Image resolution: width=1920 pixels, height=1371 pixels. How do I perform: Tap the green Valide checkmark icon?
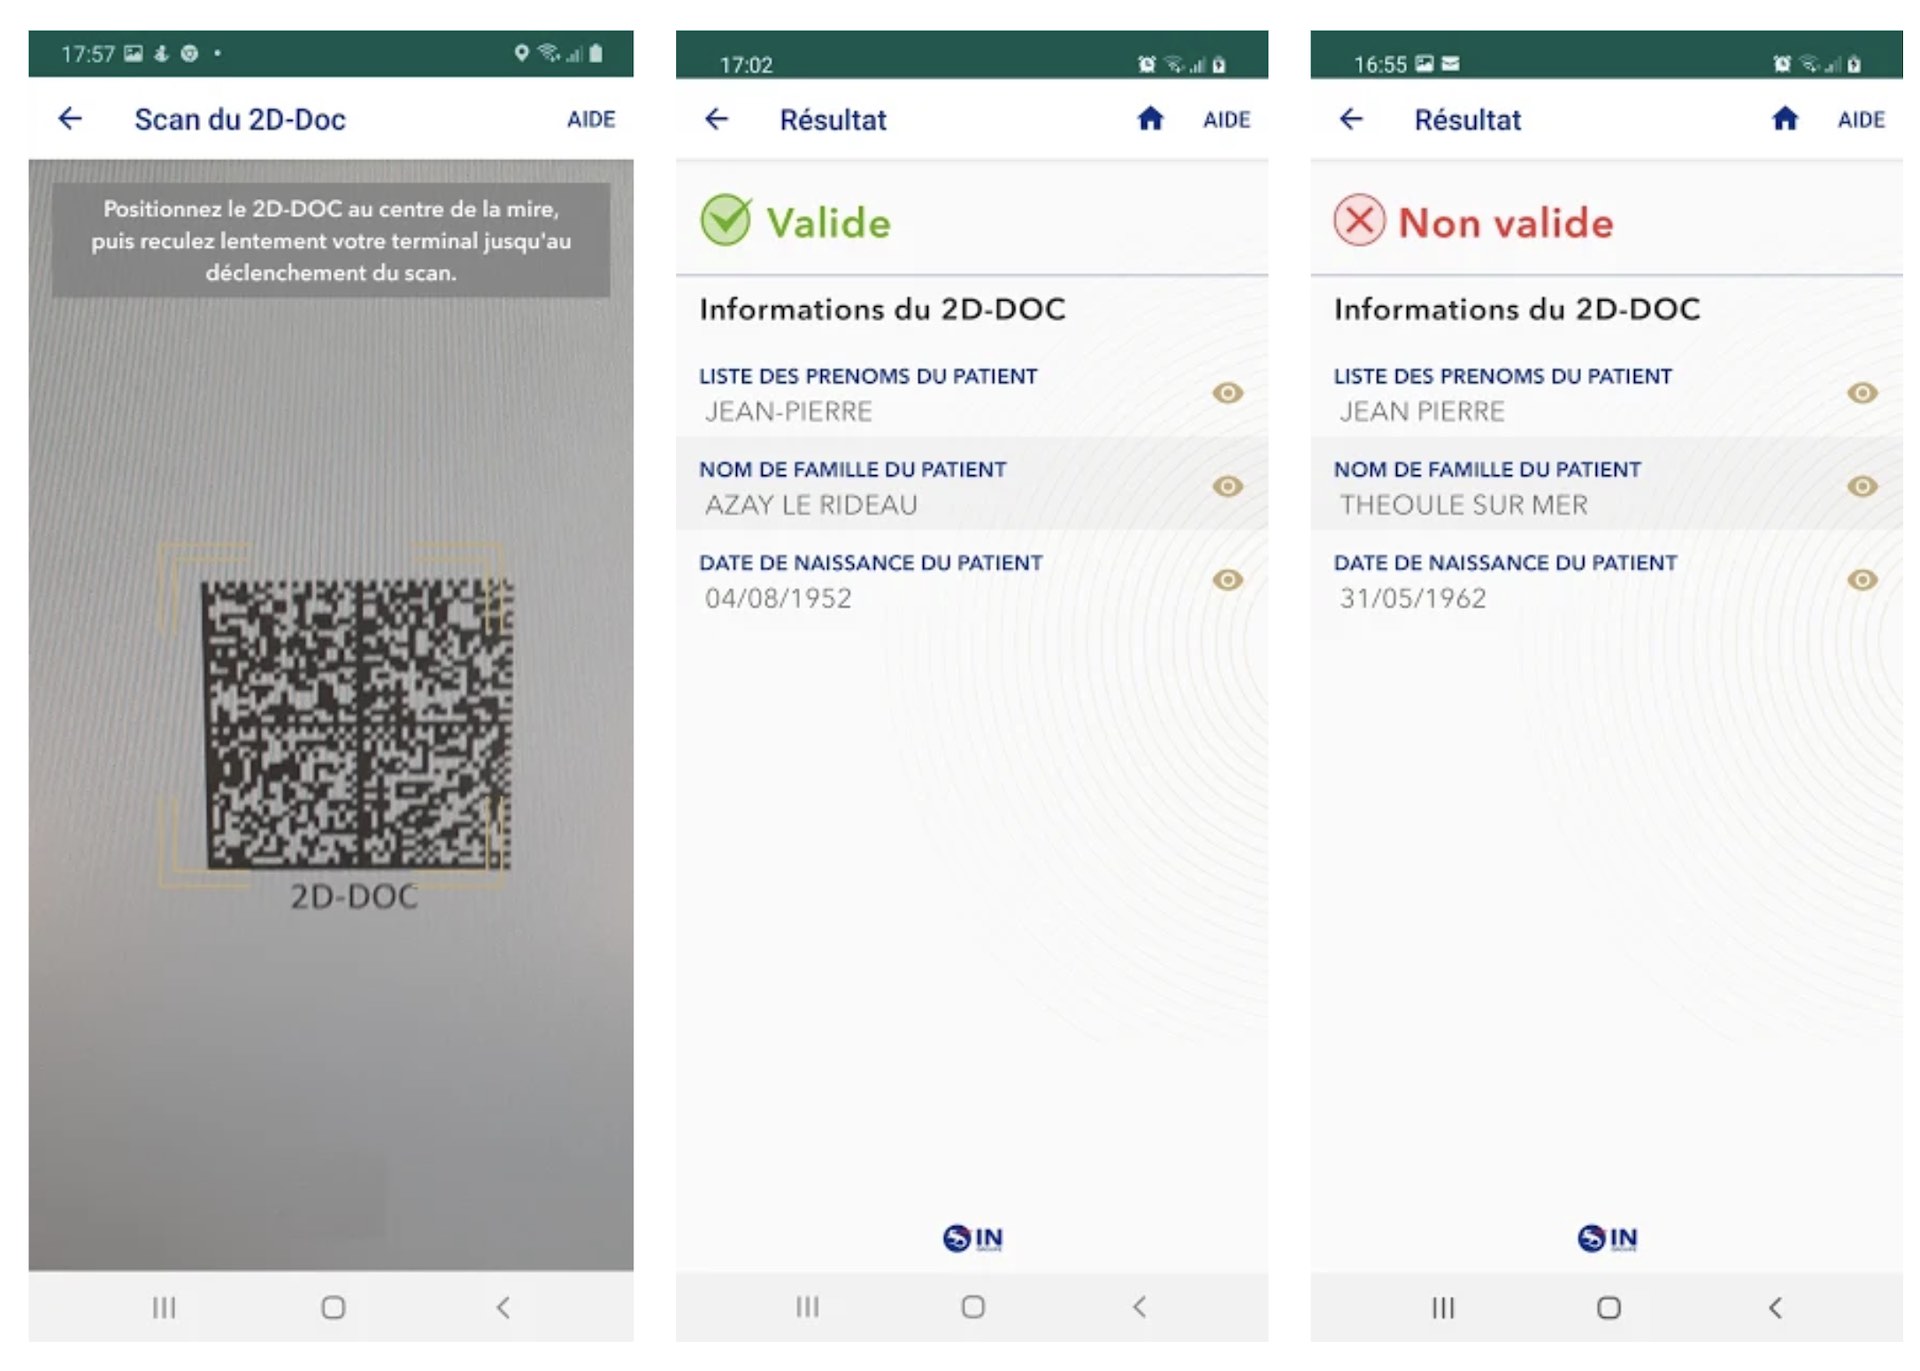coord(726,220)
